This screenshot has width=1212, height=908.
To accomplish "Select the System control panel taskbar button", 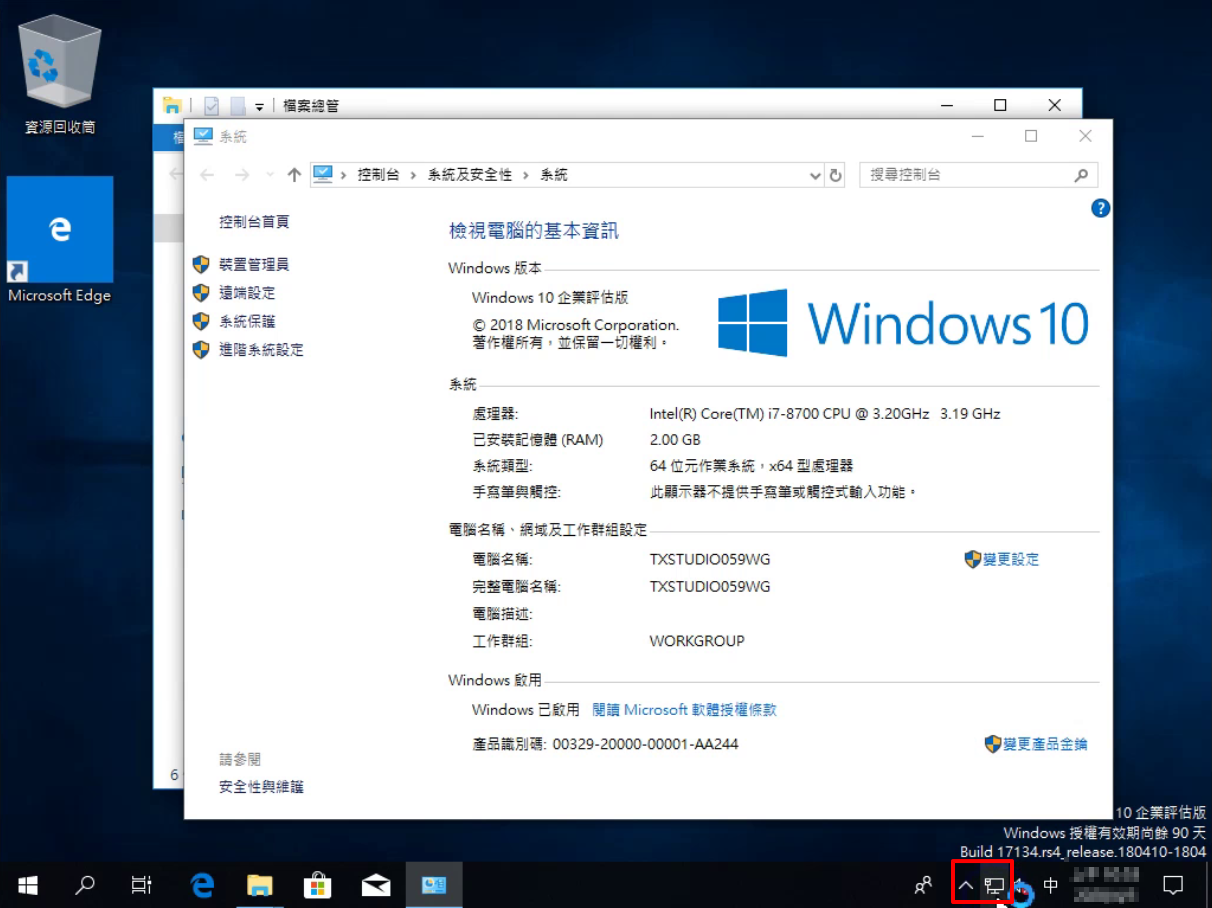I will (x=434, y=885).
